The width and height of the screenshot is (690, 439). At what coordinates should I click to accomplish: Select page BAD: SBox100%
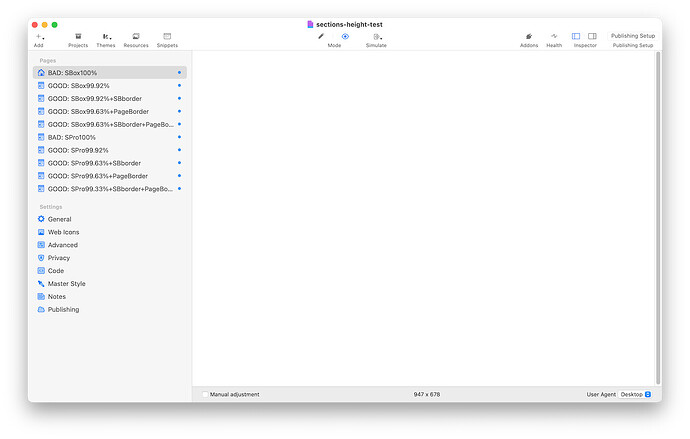[110, 73]
